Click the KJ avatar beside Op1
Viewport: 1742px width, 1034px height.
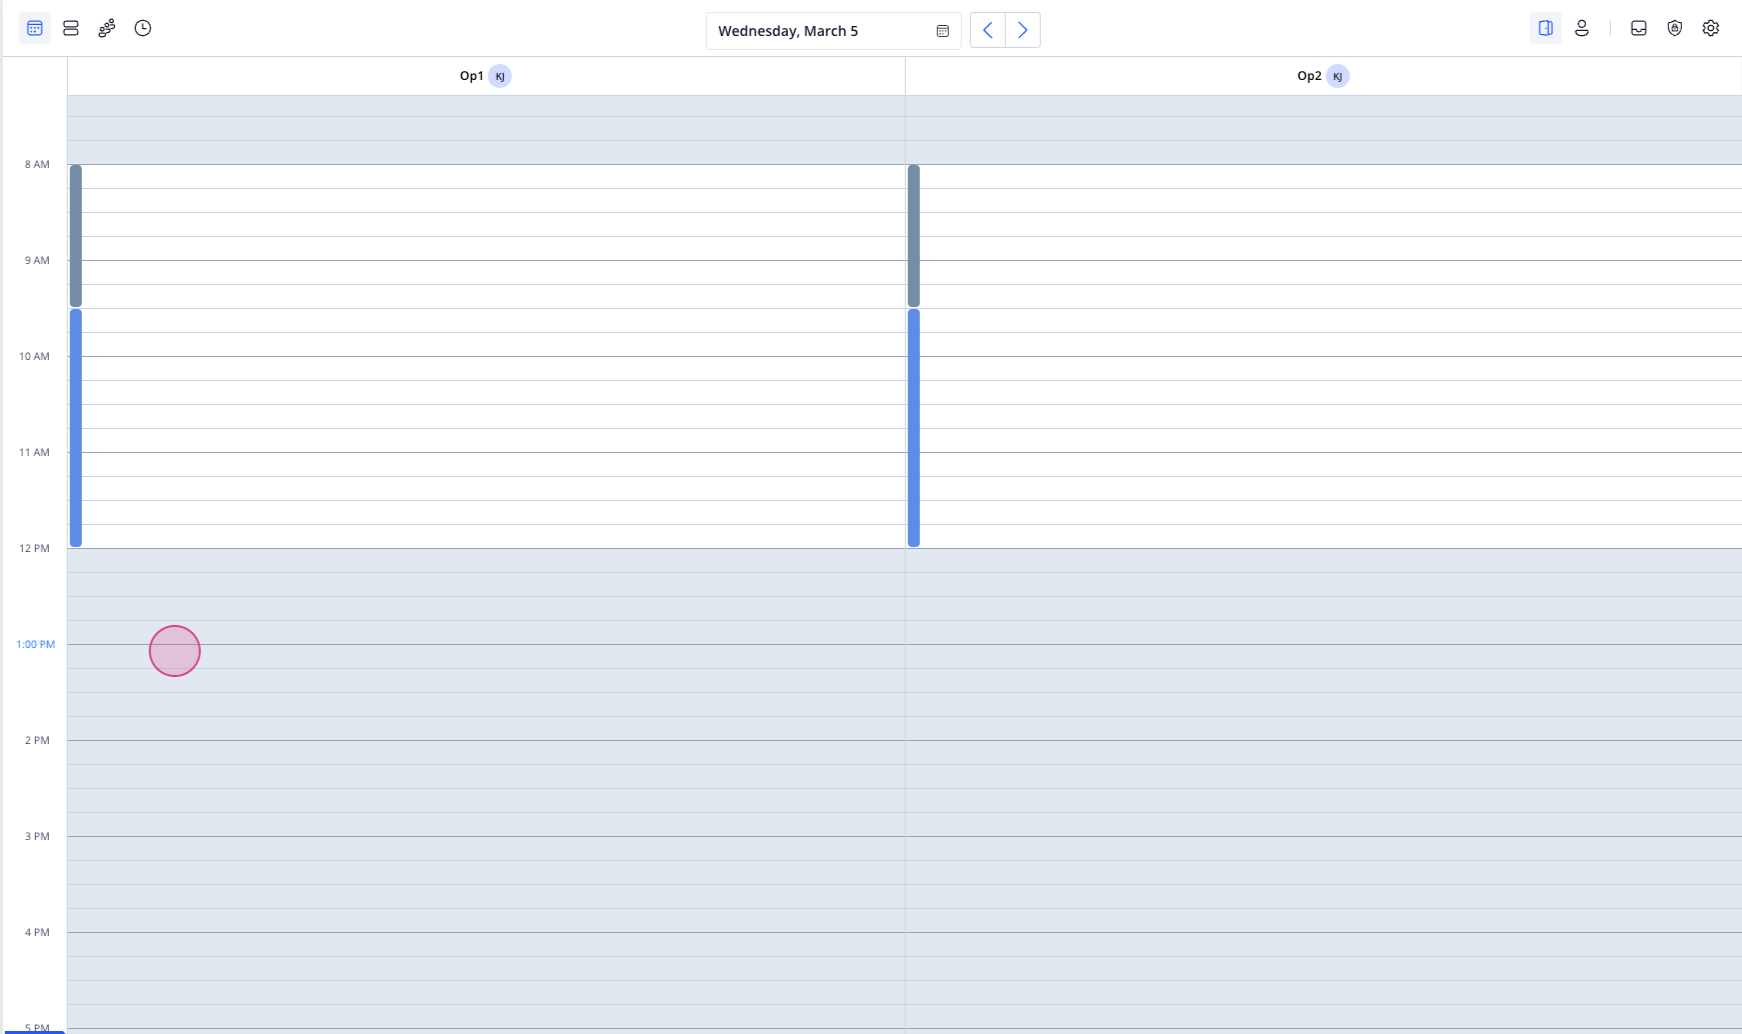(x=500, y=76)
